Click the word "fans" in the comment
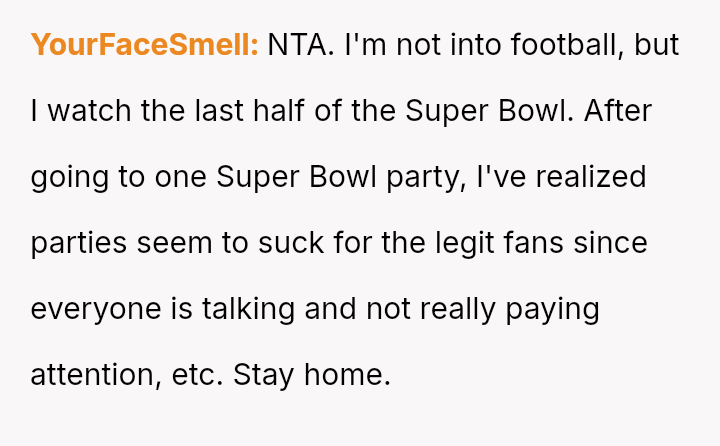720x446 pixels. coord(546,243)
